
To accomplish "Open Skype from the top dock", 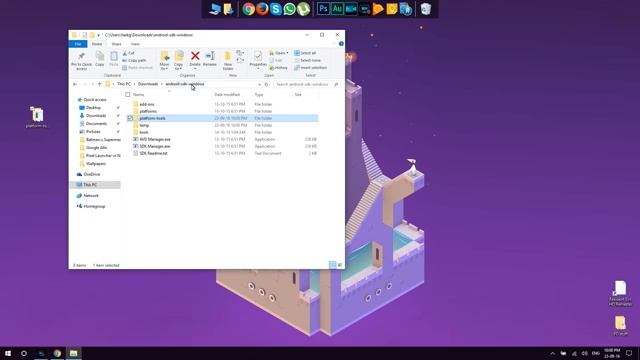I will click(276, 9).
